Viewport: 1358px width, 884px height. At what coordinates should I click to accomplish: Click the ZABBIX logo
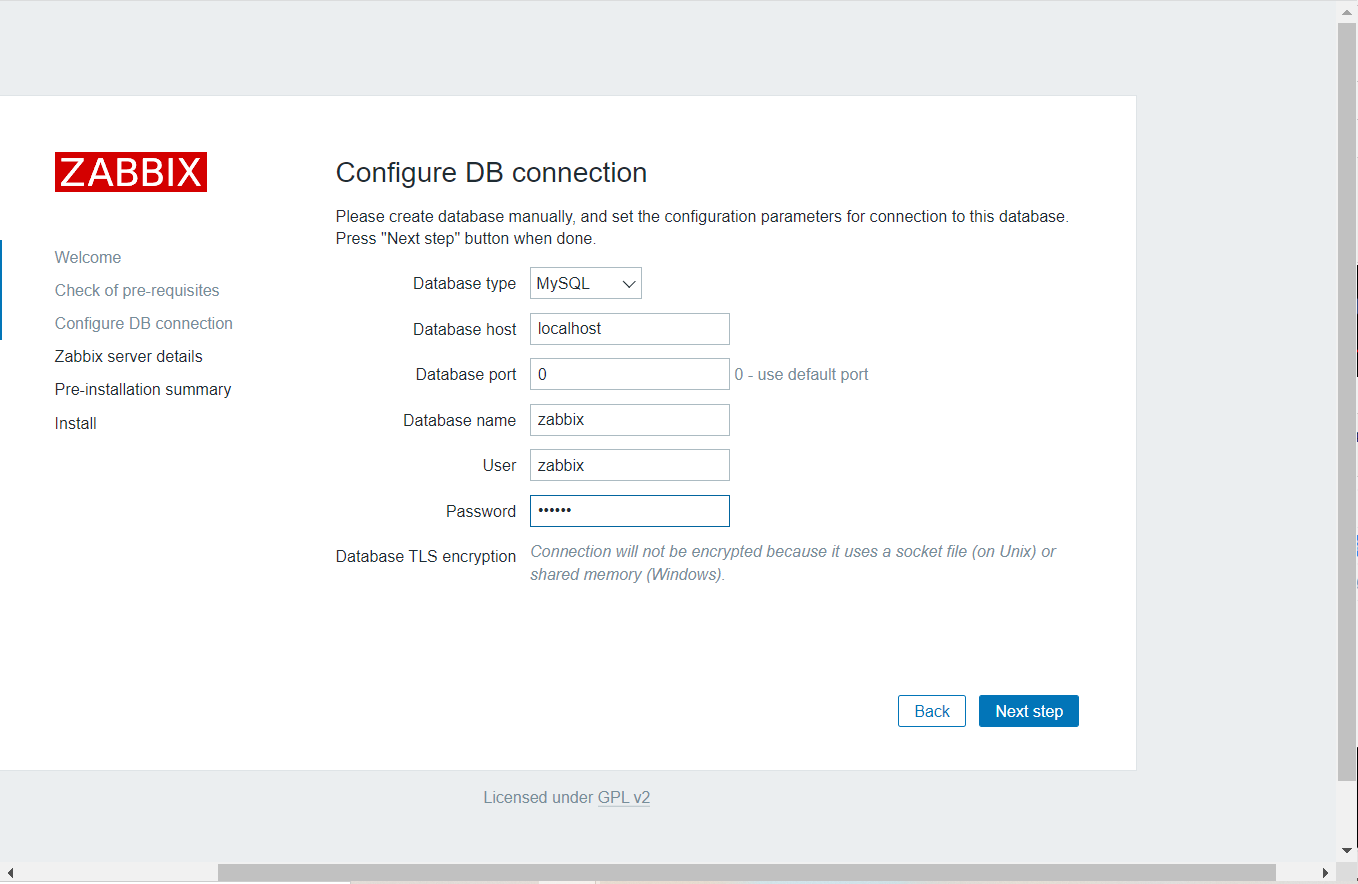(130, 172)
